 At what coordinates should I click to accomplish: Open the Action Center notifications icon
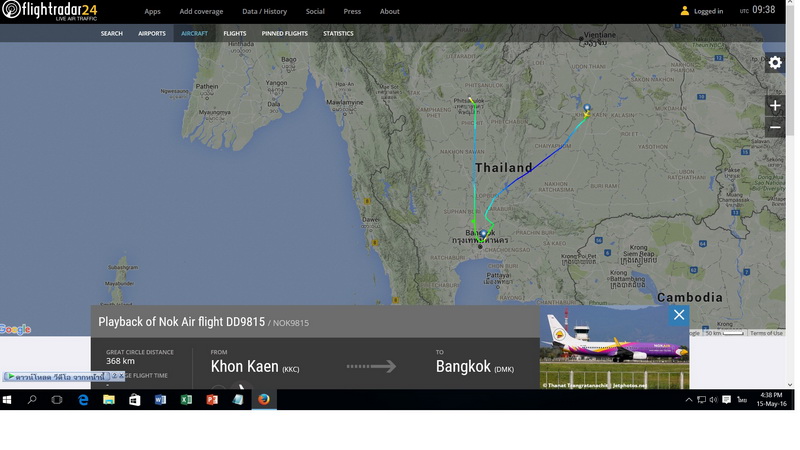tap(727, 399)
